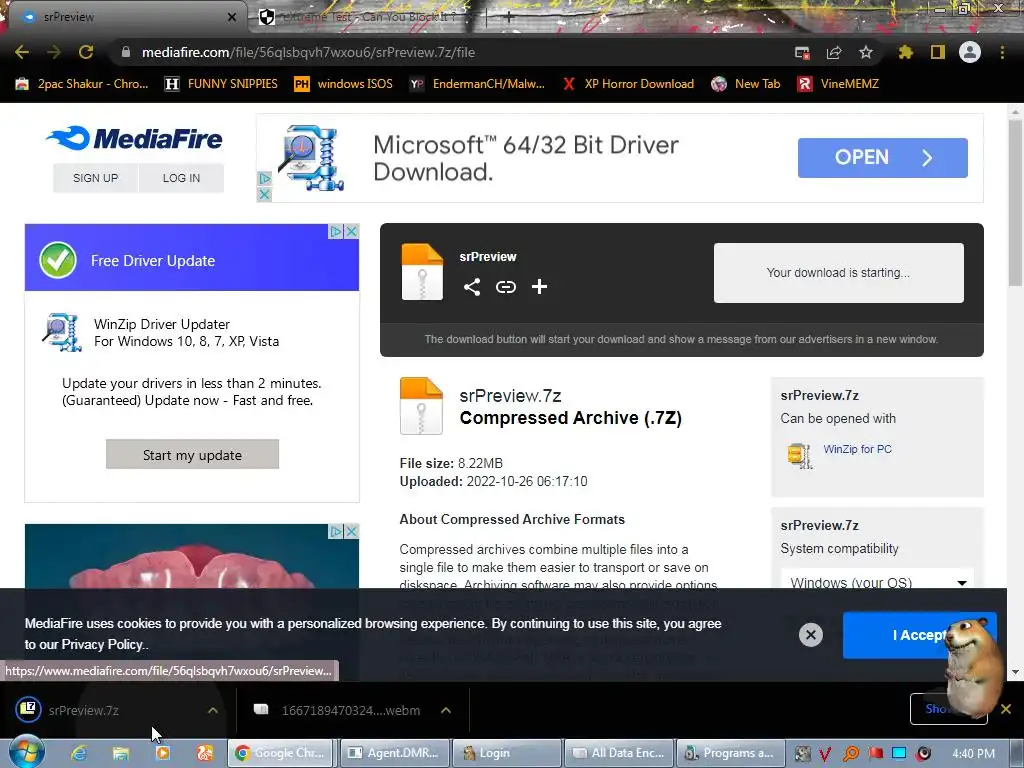Switch to Google Chrome taskbar button

click(282, 753)
